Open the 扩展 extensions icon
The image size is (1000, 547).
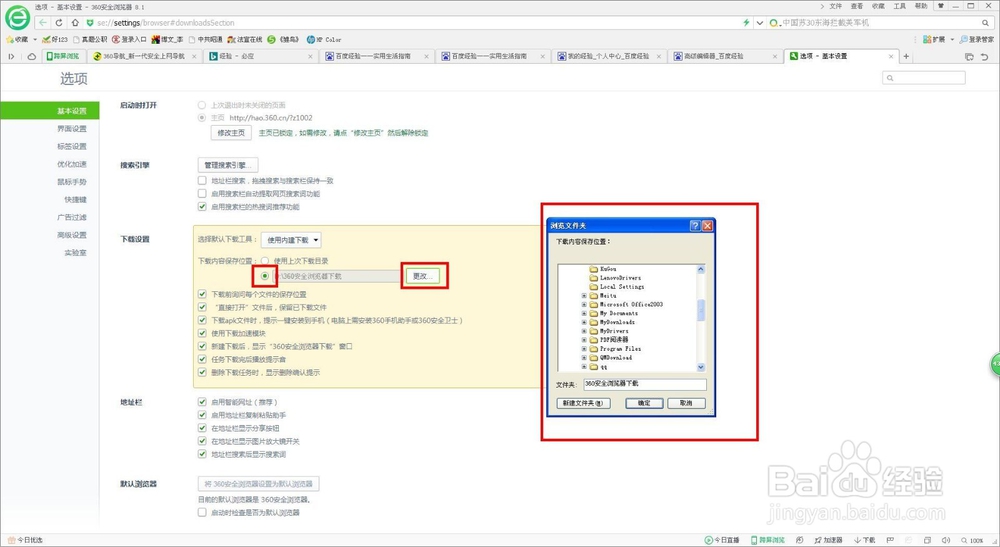click(x=927, y=40)
